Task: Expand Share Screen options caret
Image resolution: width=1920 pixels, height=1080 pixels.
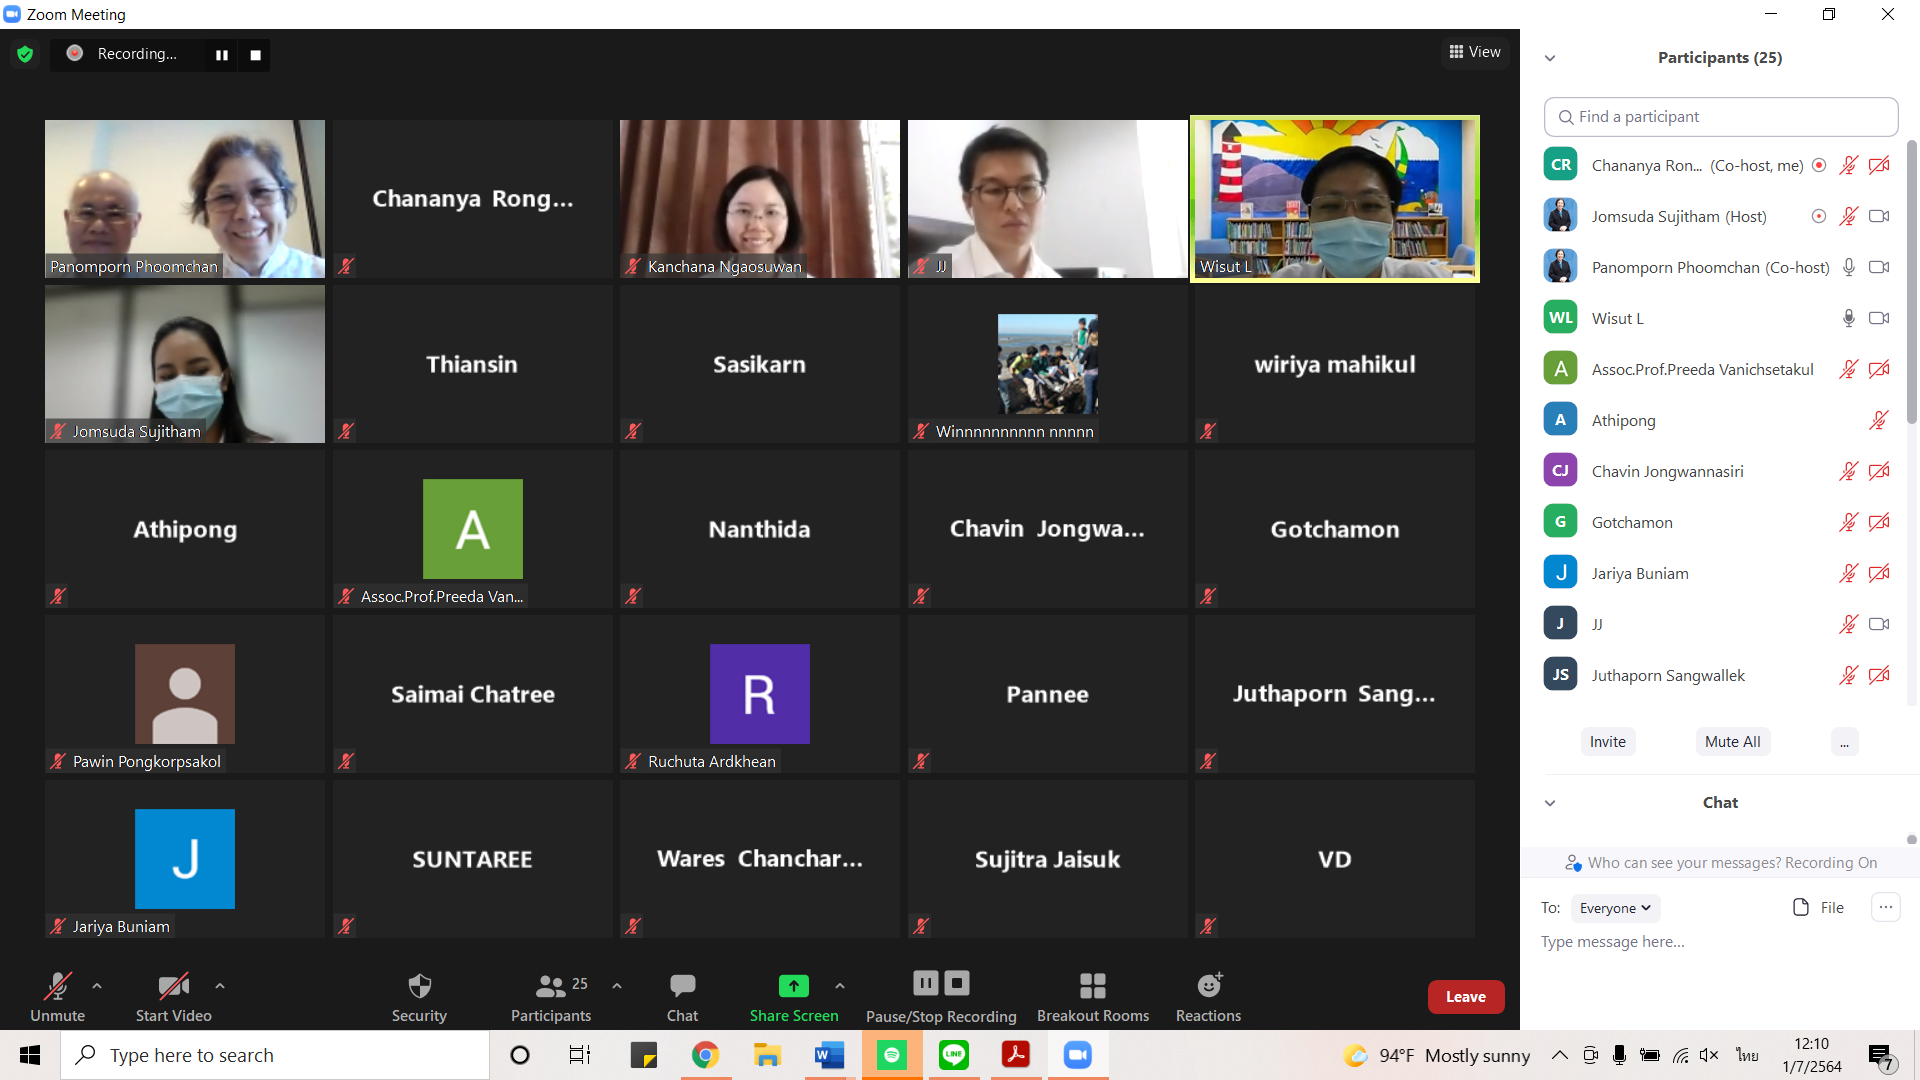Action: [x=840, y=986]
